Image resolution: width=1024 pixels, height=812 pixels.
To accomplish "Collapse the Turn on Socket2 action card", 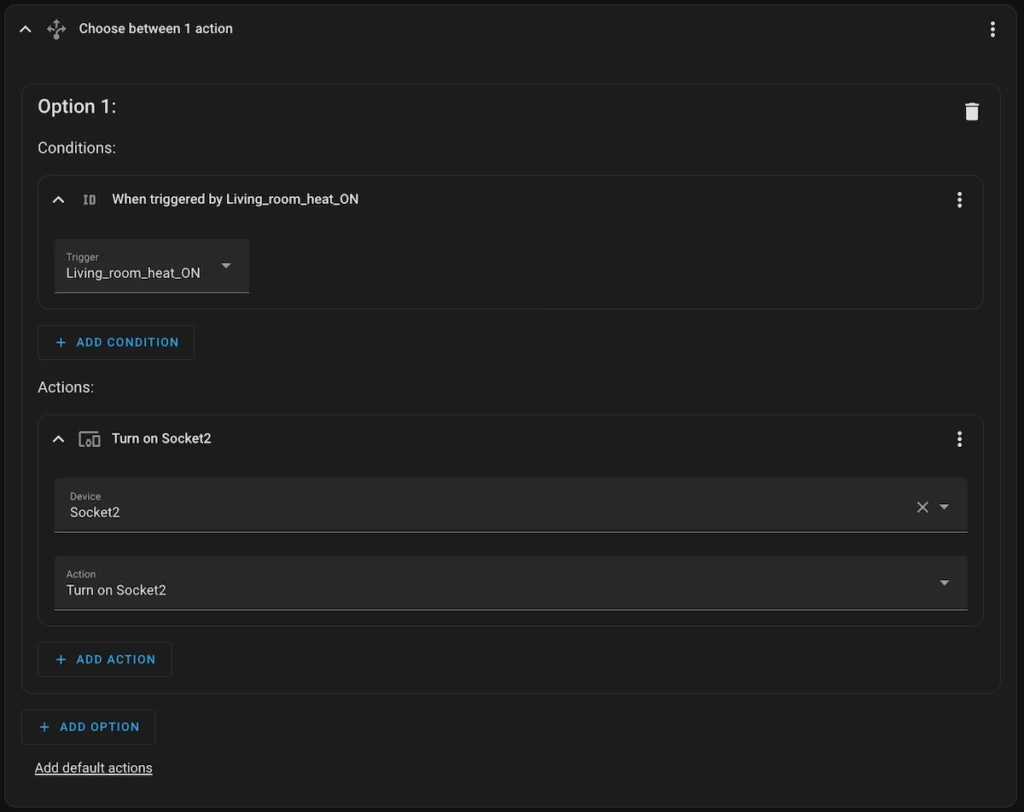I will tap(58, 439).
